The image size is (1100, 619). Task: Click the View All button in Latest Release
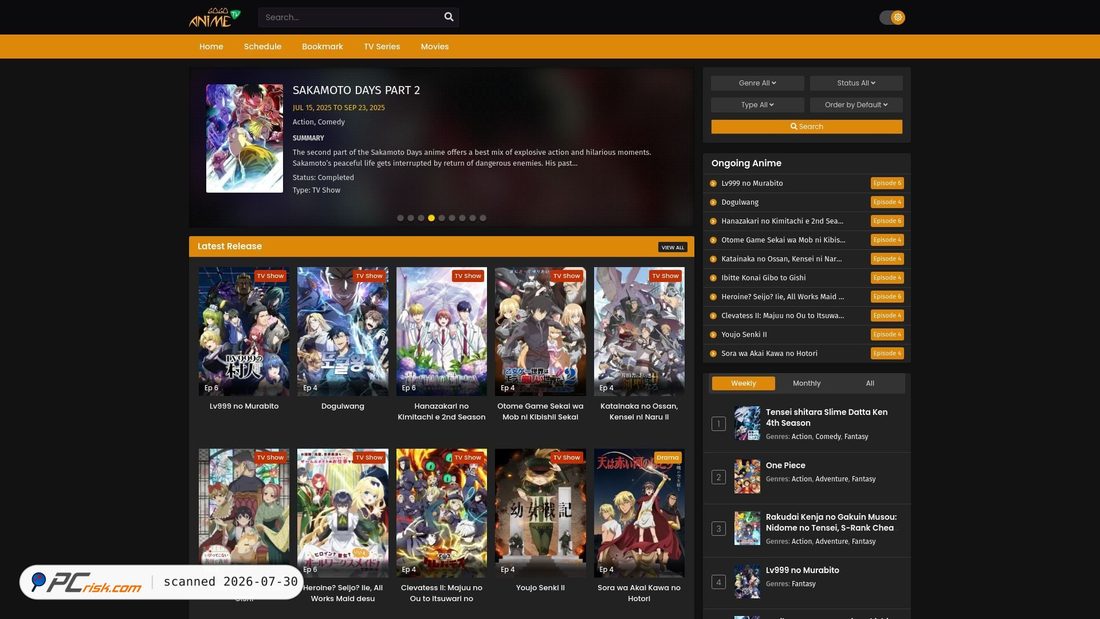coord(673,247)
